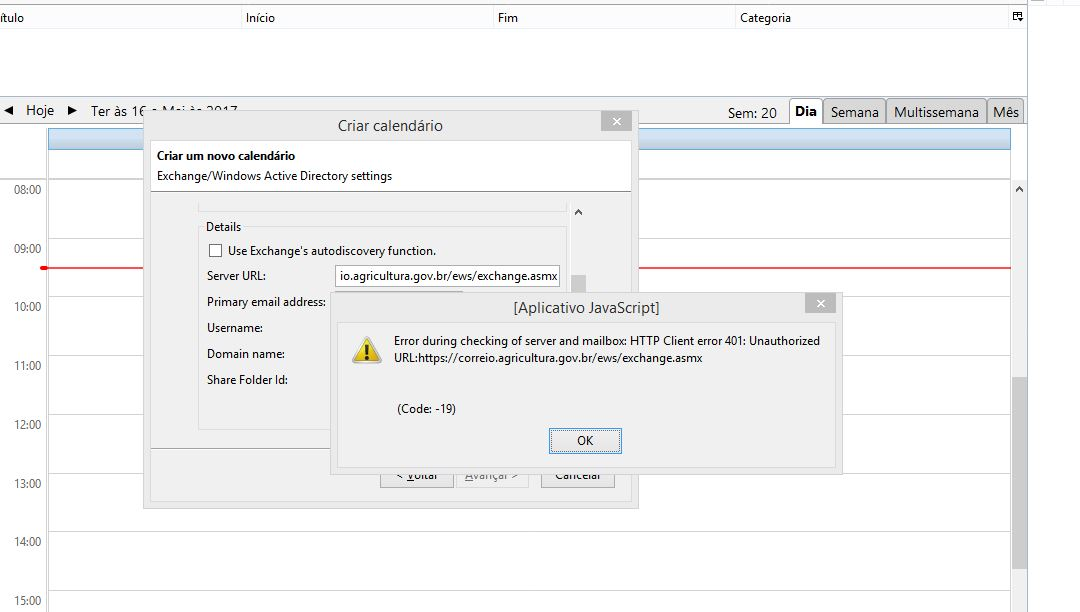
Task: Click the dialog settings scrollbar thumb
Action: pos(579,284)
